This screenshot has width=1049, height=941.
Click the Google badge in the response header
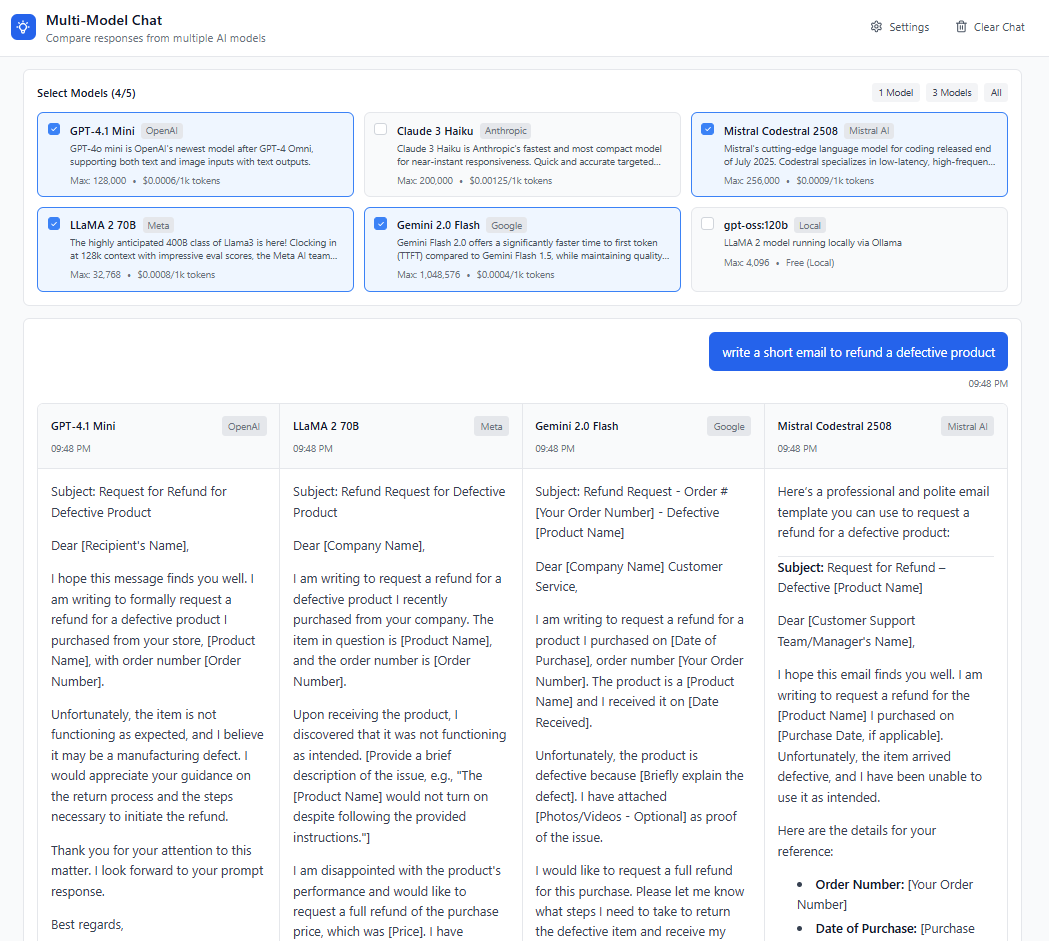tap(729, 427)
